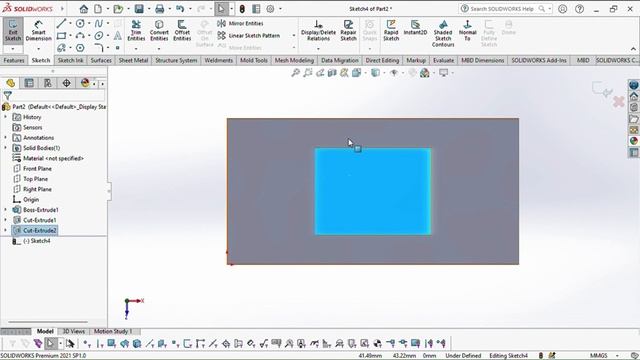Expand the Annotations node
The width and height of the screenshot is (640, 360).
pyautogui.click(x=5, y=138)
